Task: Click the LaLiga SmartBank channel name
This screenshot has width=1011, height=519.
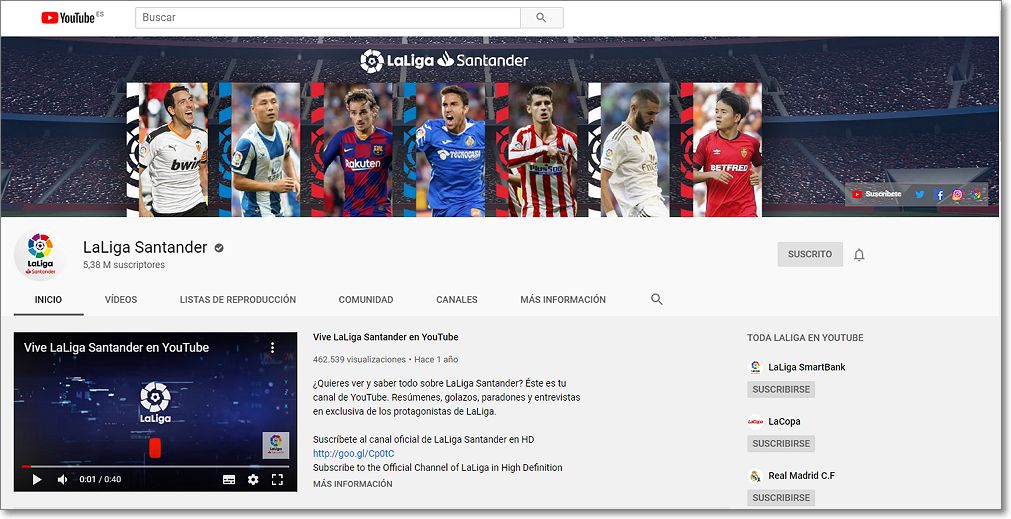Action: pyautogui.click(x=807, y=367)
